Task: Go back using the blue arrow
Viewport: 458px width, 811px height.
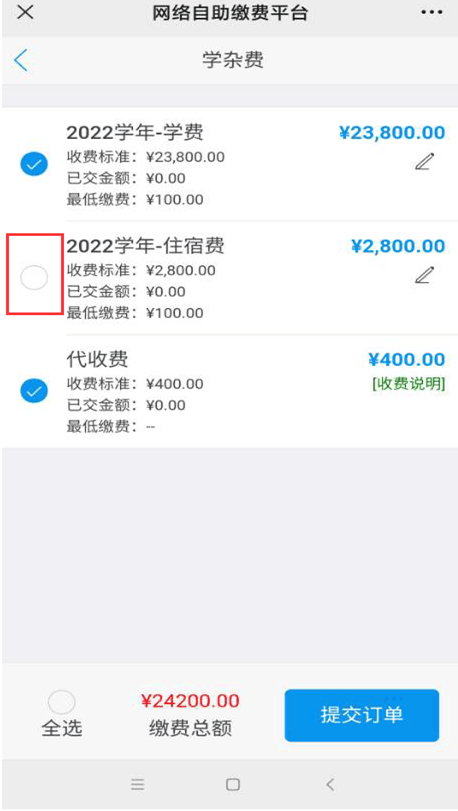Action: click(21, 60)
